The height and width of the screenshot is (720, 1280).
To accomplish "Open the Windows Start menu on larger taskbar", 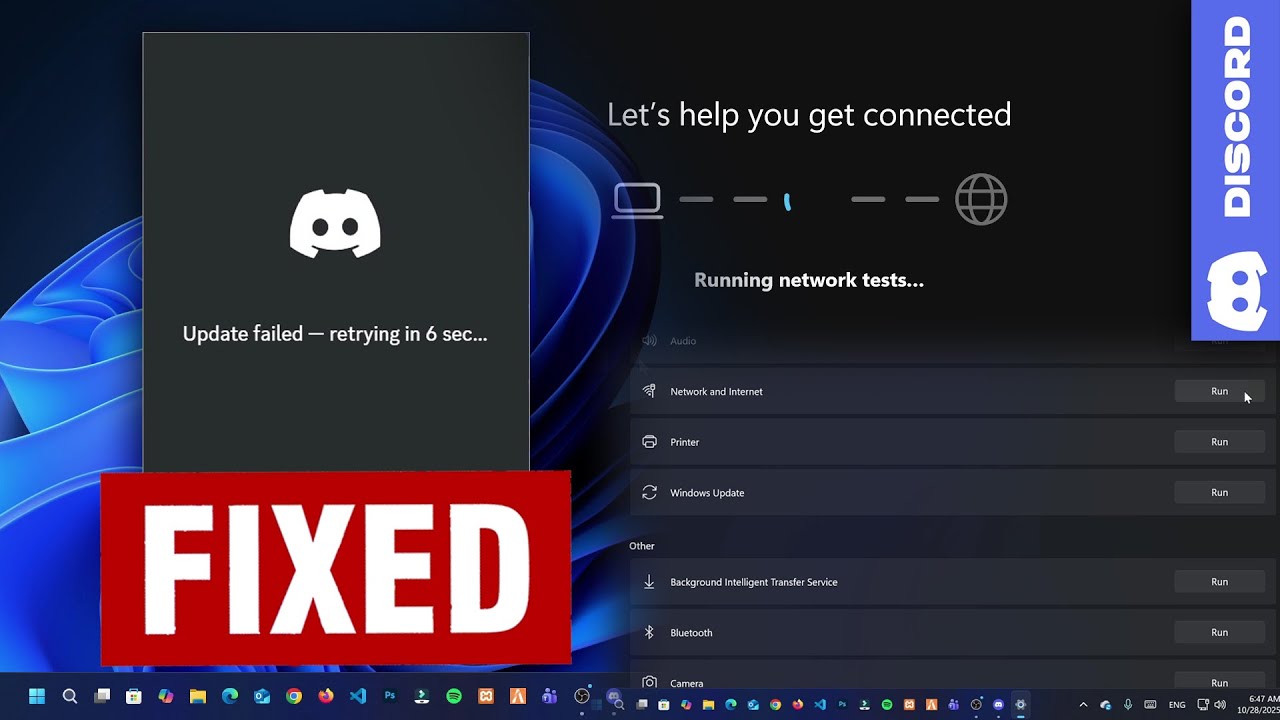I will tap(37, 696).
